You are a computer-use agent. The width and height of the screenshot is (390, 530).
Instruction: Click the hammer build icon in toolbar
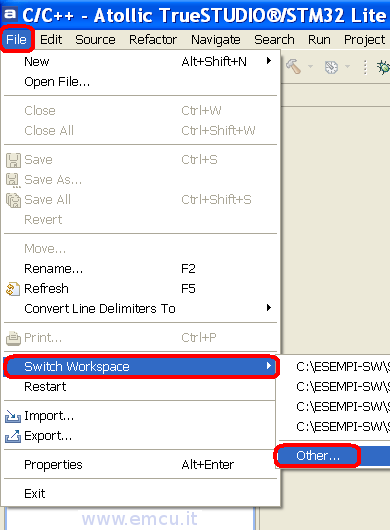(x=293, y=66)
